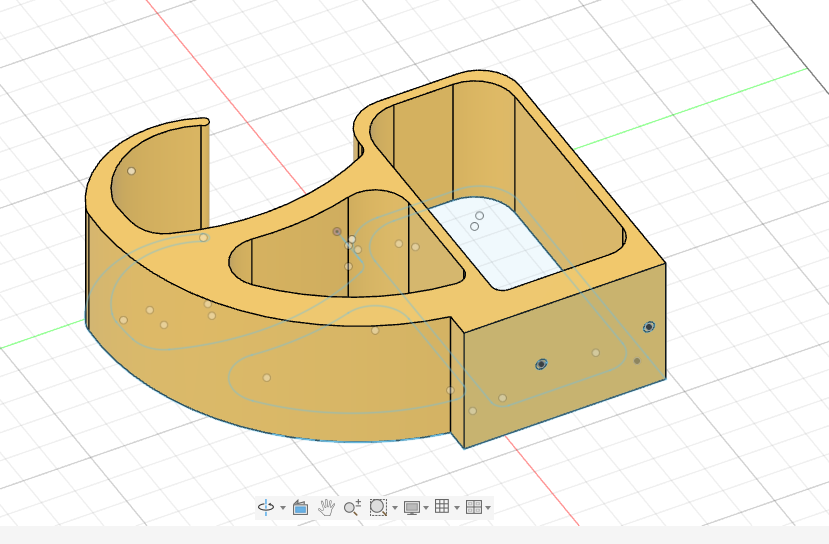The width and height of the screenshot is (829, 544).
Task: Open the Viewports dropdown arrow
Action: (488, 508)
